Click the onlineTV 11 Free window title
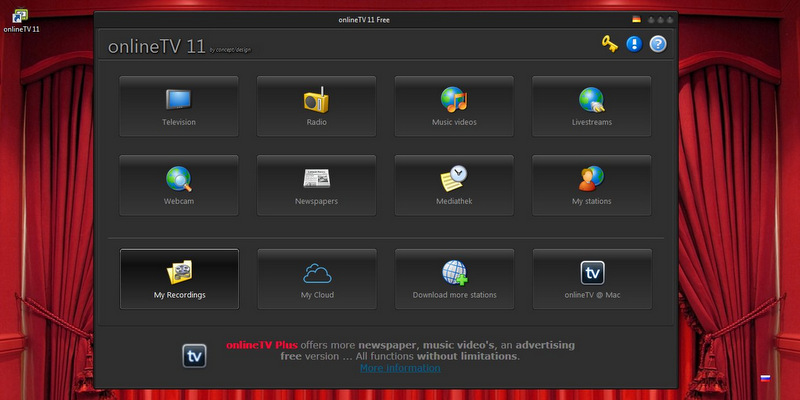 [x=364, y=20]
